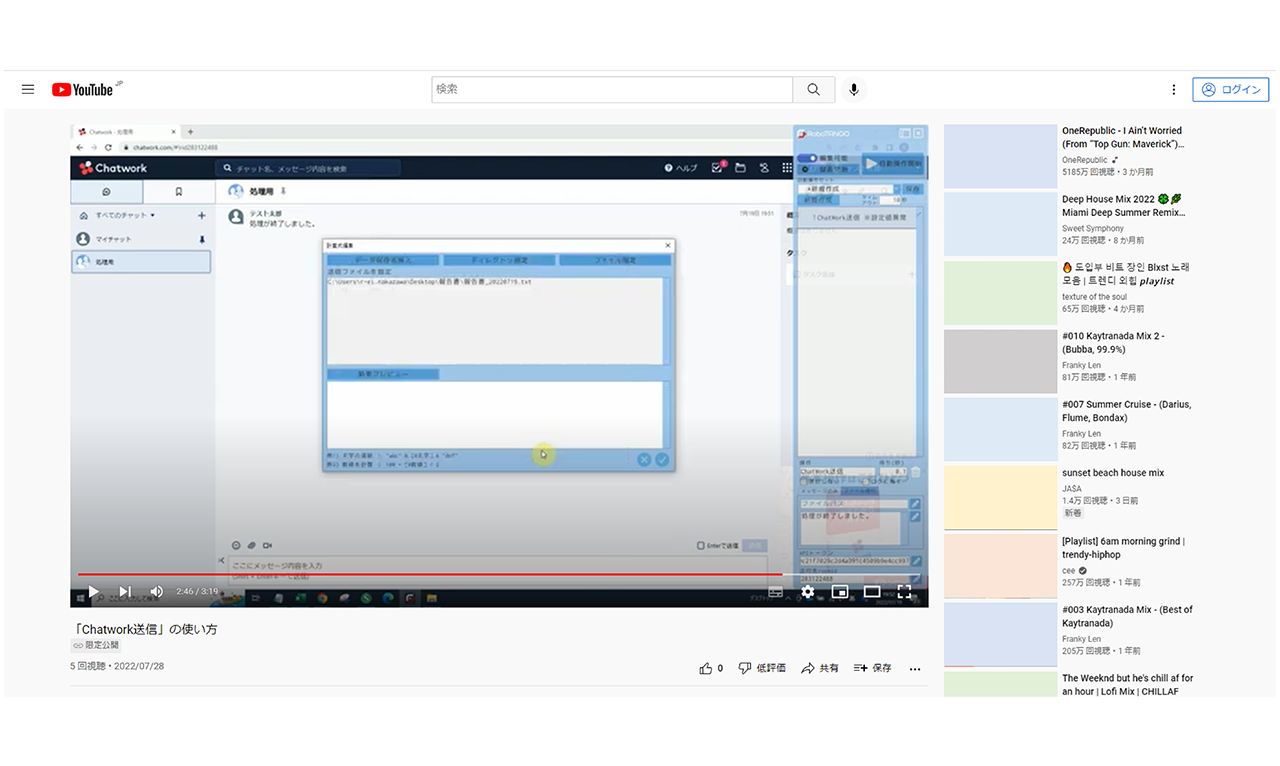The height and width of the screenshot is (766, 1280).
Task: Mute the video player volume
Action: (x=157, y=592)
